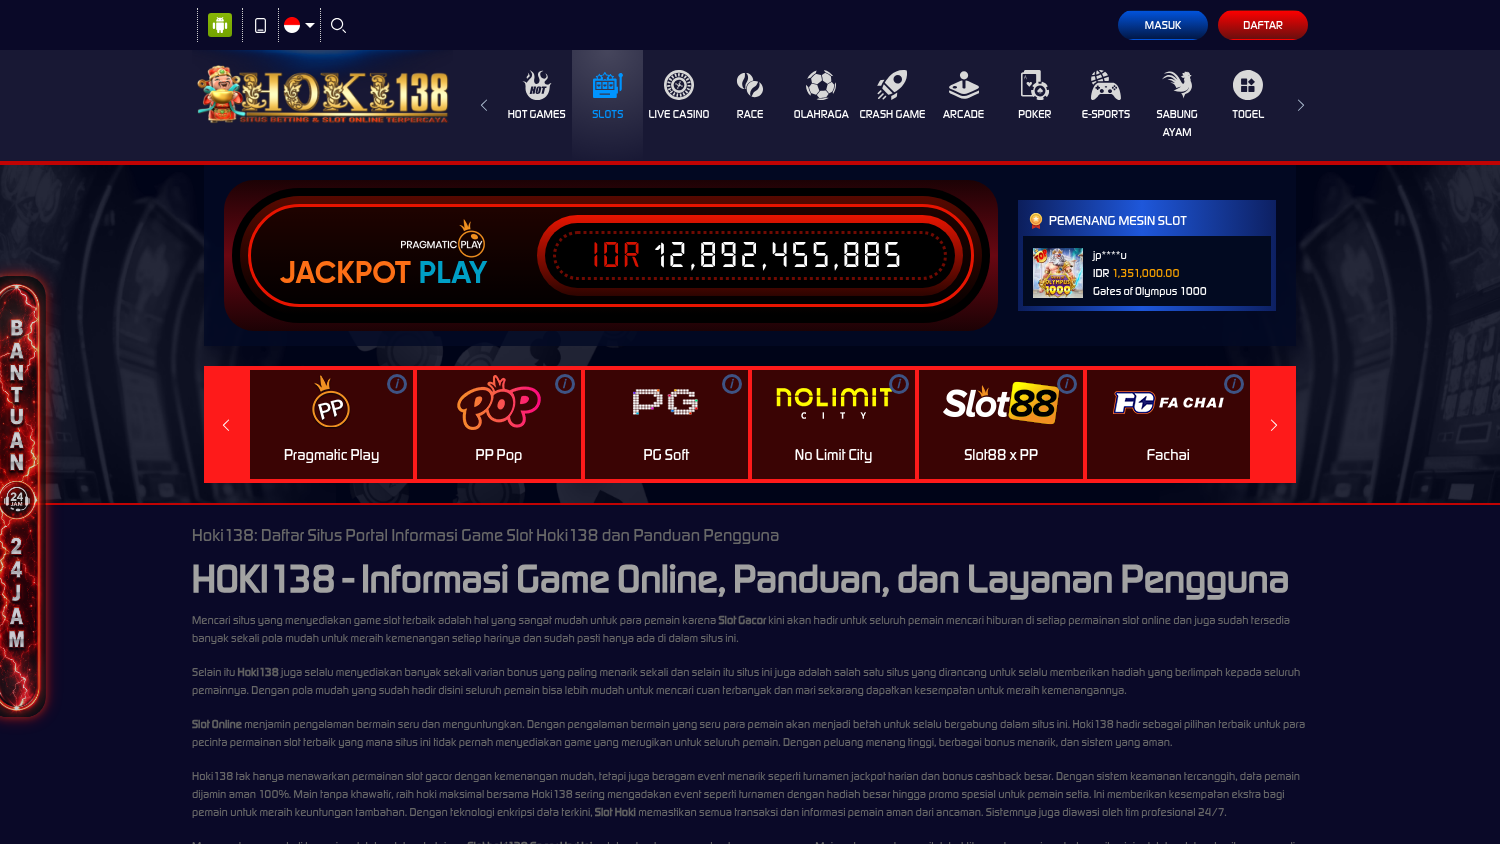1500x844 pixels.
Task: Show info for Fachai provider
Action: point(1234,384)
